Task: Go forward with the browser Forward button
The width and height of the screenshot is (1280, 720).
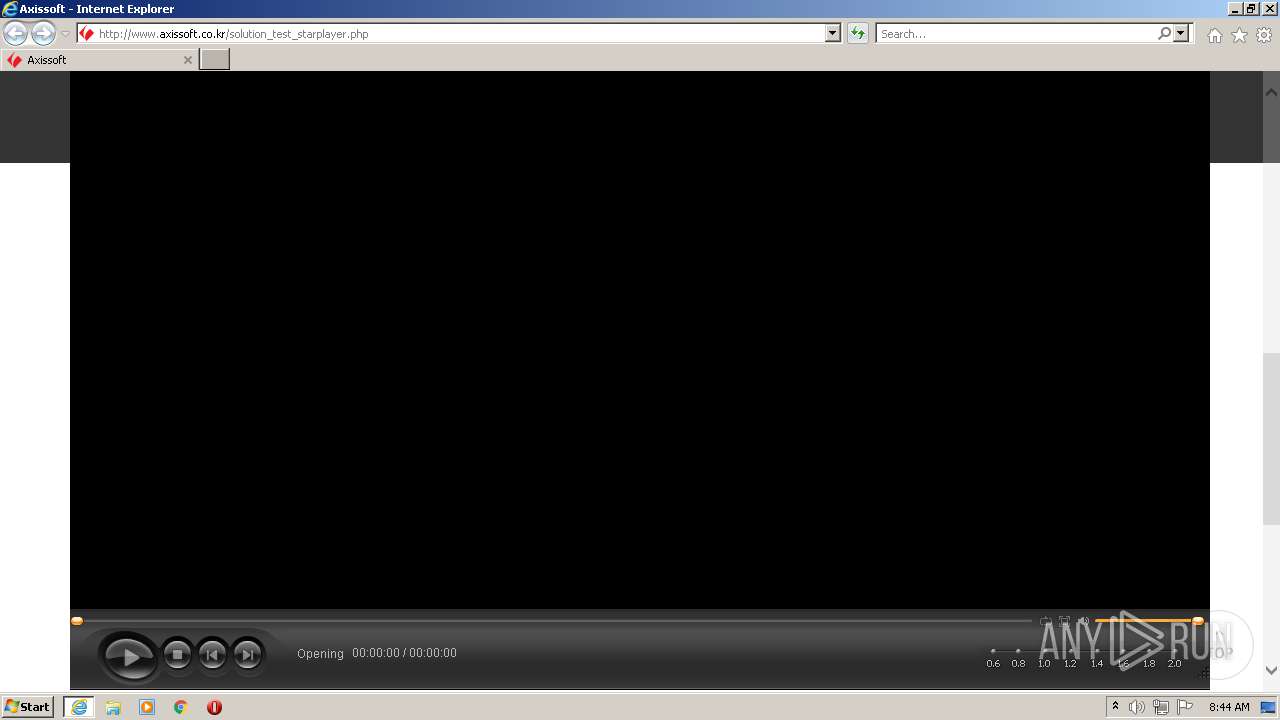Action: [43, 34]
